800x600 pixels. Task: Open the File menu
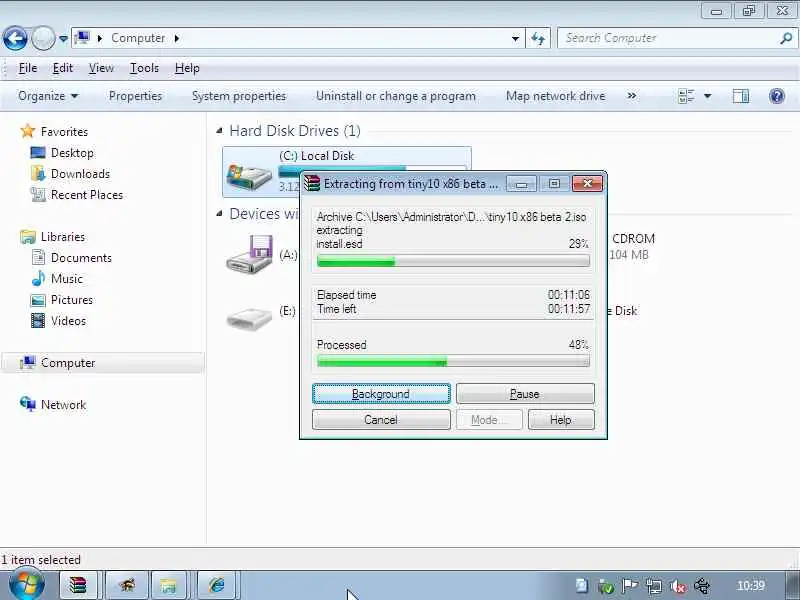(28, 68)
